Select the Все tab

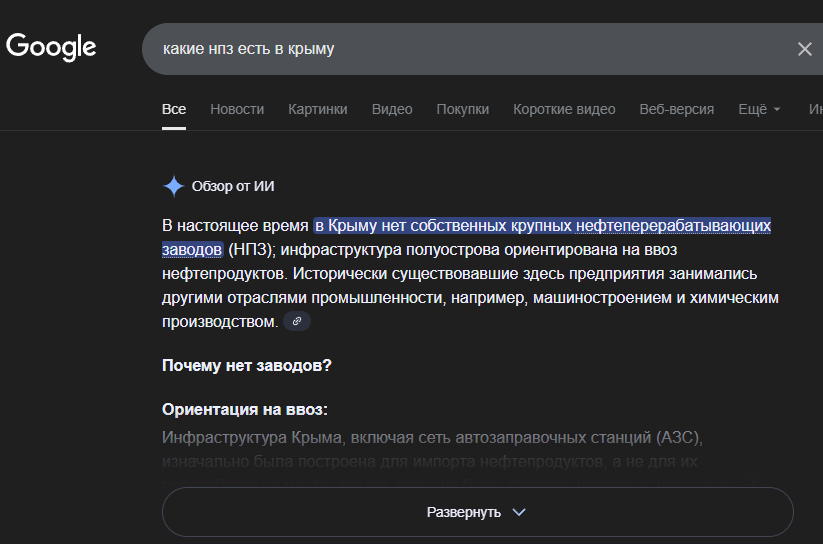174,109
